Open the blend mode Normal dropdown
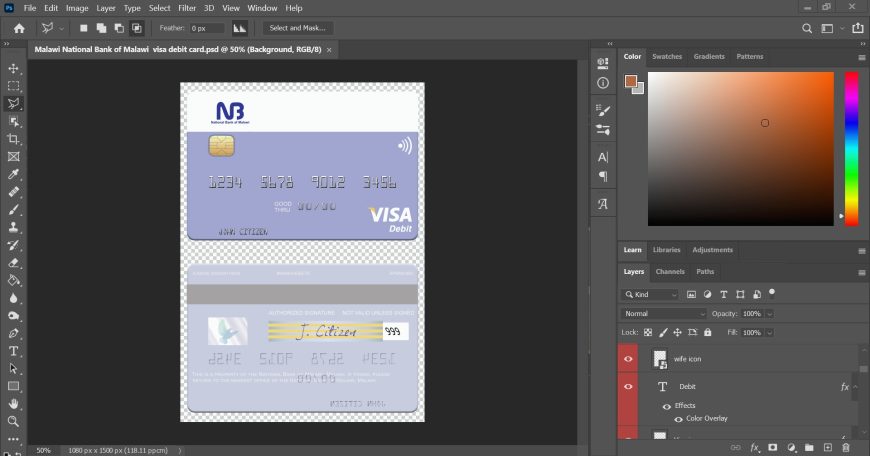 [664, 313]
